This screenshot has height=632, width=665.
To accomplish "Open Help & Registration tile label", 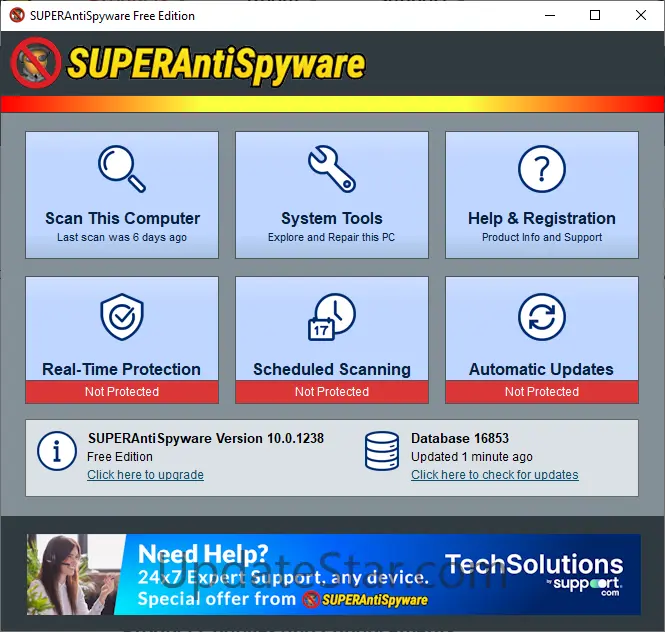I will [542, 218].
